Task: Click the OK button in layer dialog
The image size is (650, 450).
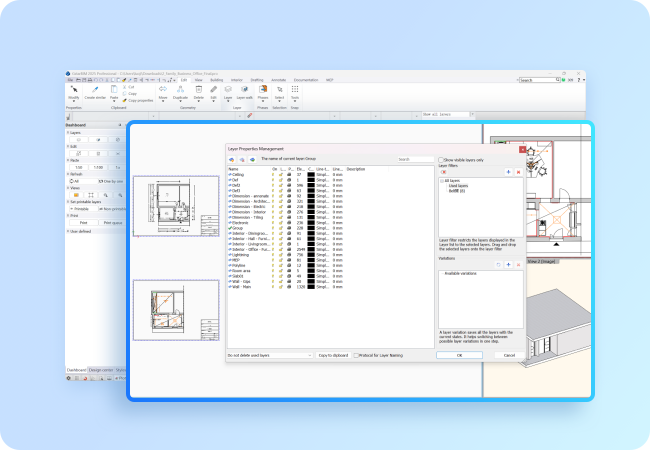Action: 459,354
